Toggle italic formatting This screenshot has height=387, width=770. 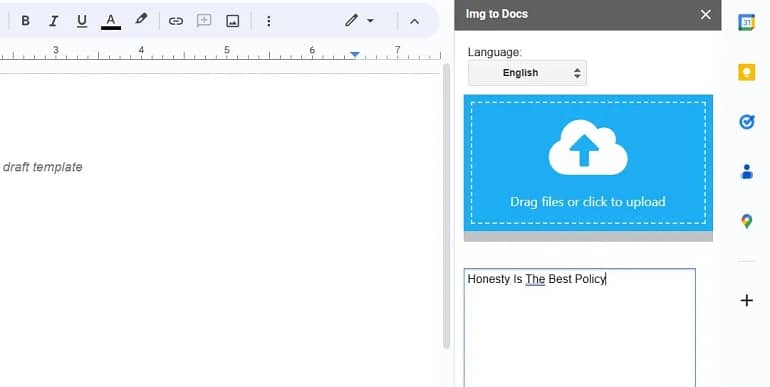click(x=54, y=21)
